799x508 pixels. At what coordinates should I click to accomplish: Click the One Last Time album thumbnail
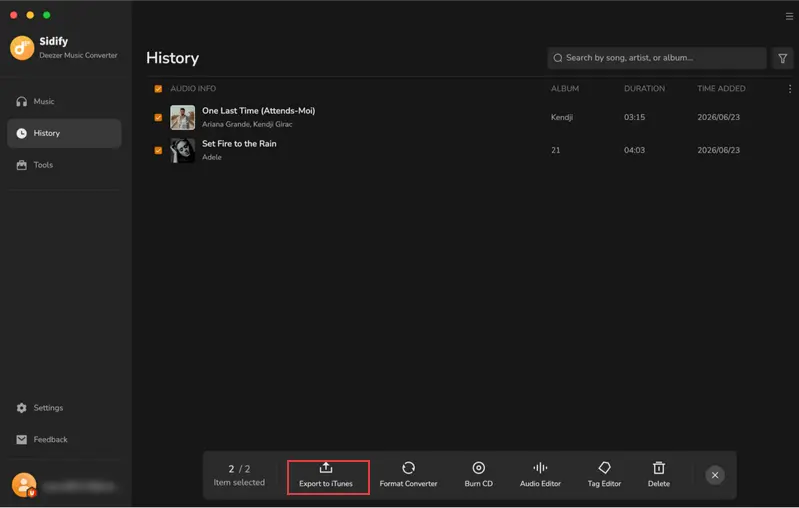pyautogui.click(x=182, y=117)
